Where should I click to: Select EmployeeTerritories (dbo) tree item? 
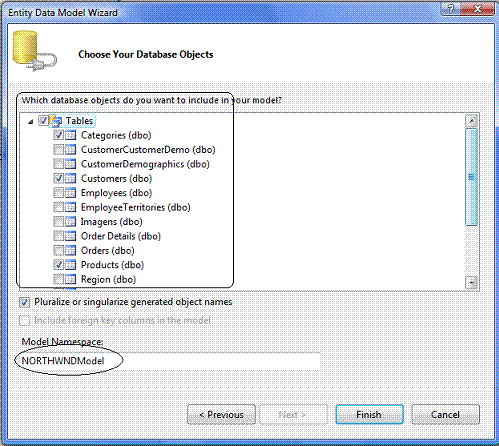click(136, 207)
